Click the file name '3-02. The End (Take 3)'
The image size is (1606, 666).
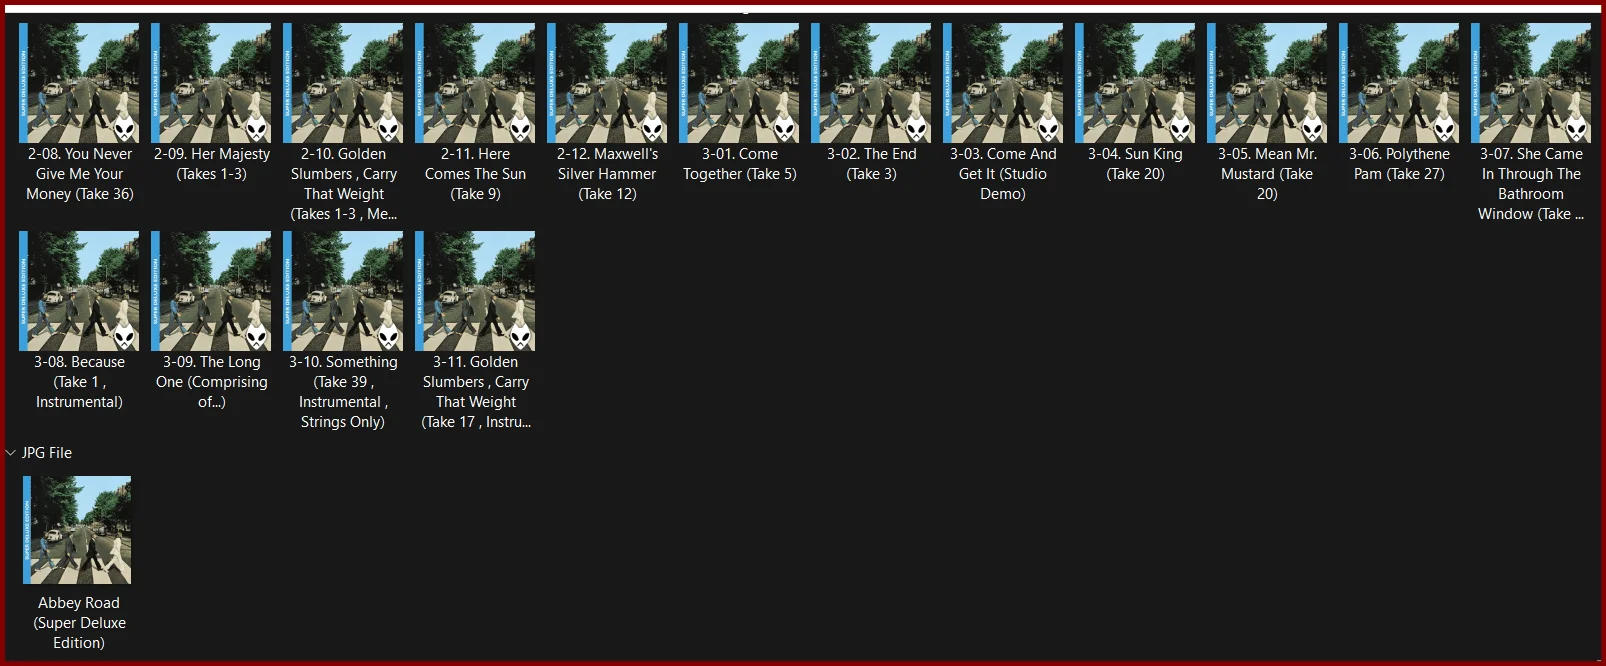871,164
